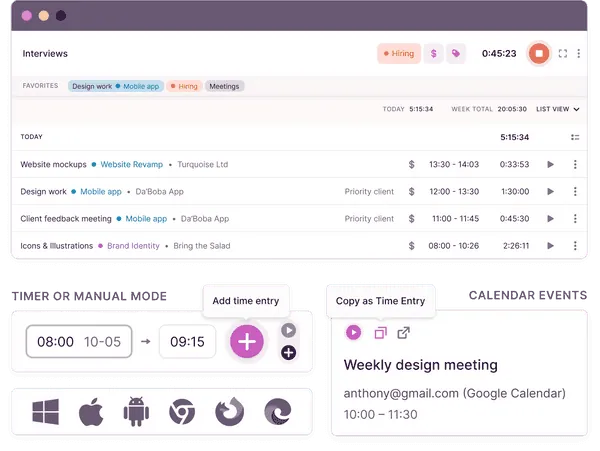
Task: Click the Interviews description field
Action: coord(45,54)
